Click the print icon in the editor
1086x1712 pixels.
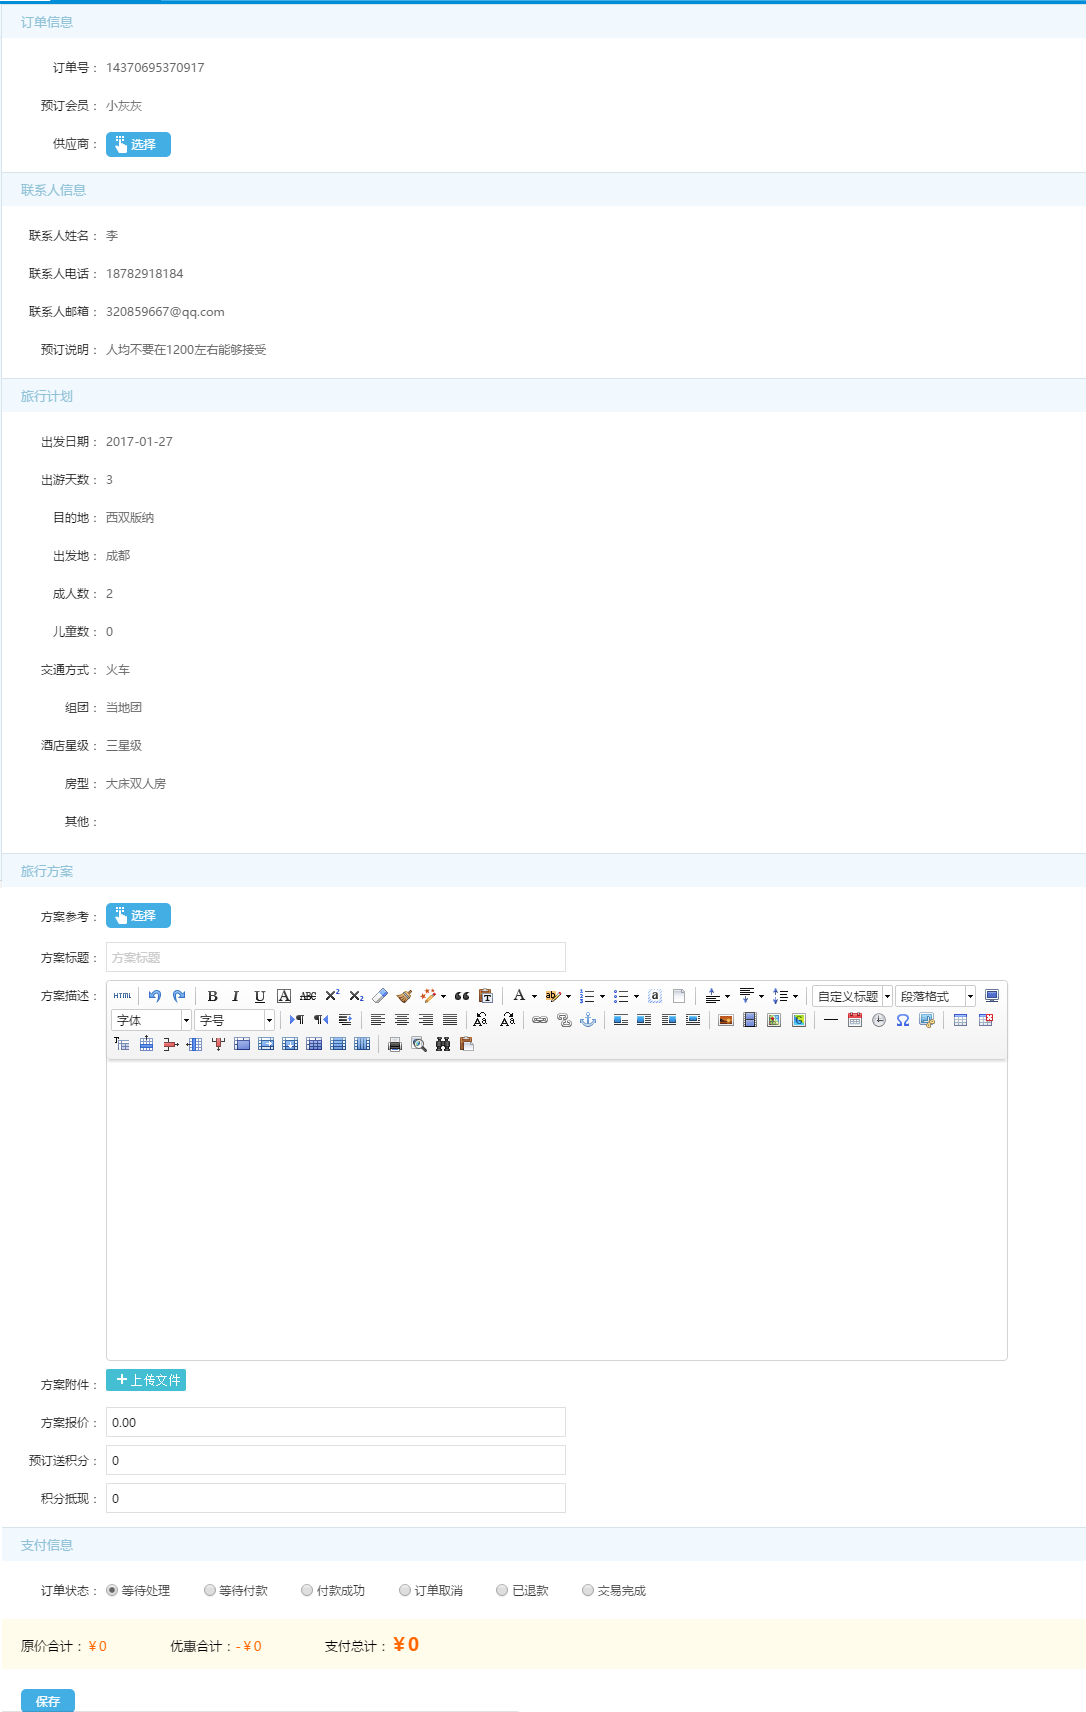coord(395,1044)
